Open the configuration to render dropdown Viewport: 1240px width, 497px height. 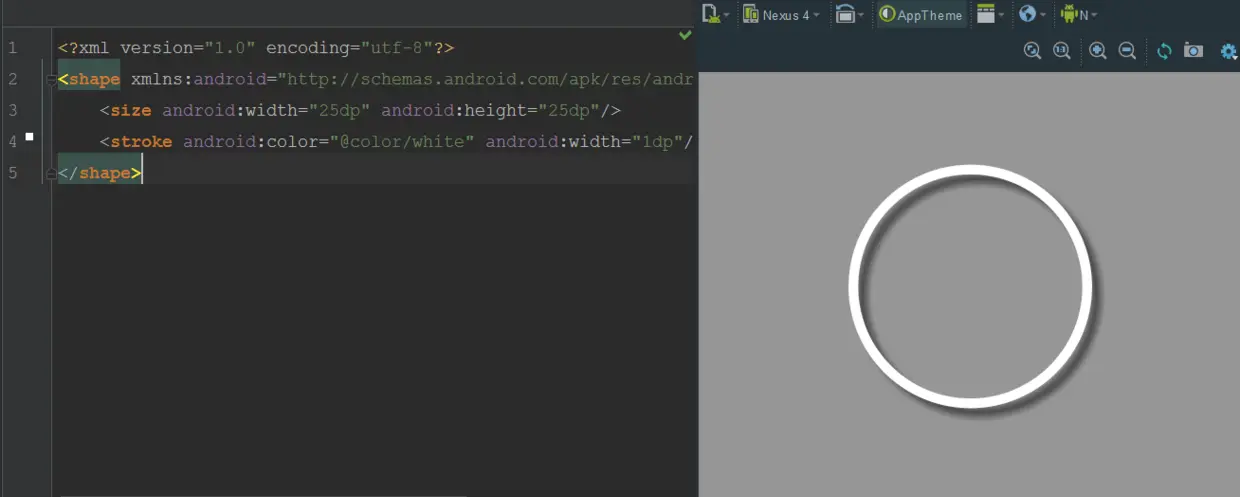715,14
